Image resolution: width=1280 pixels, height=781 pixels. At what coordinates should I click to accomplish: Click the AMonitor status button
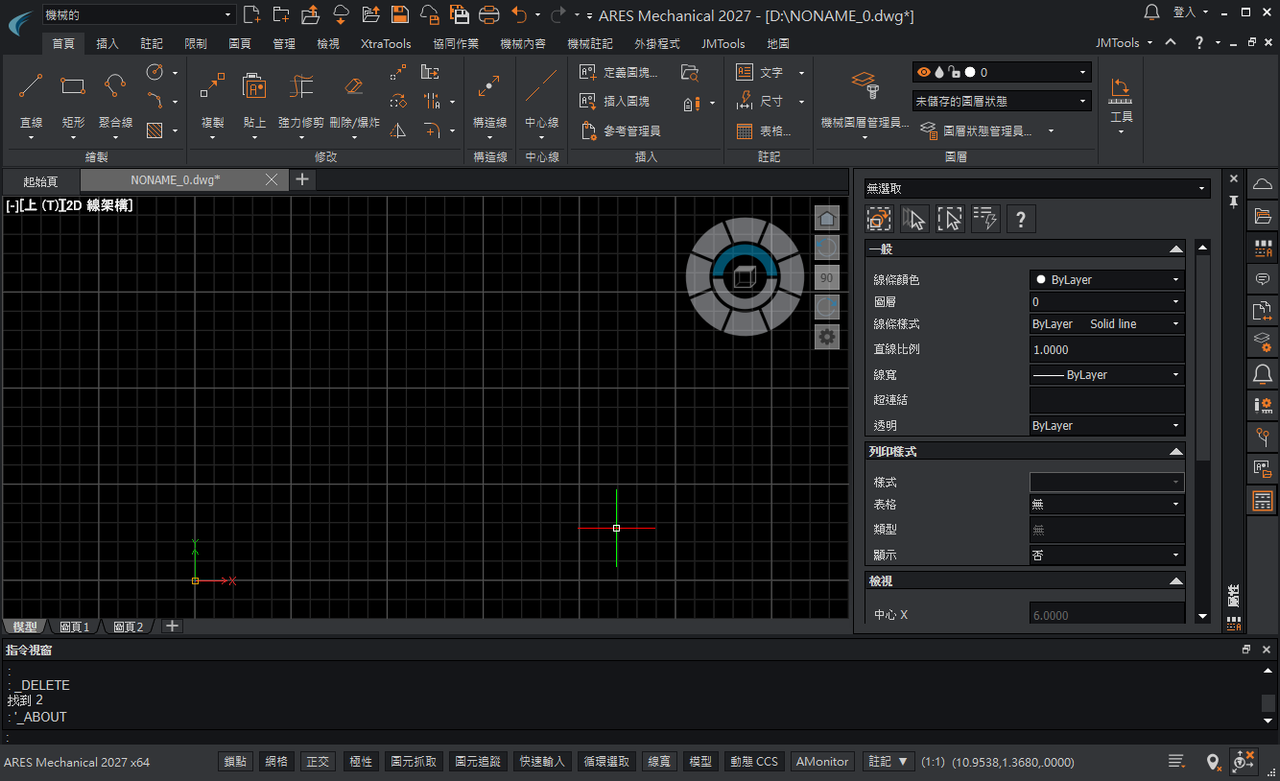point(823,762)
